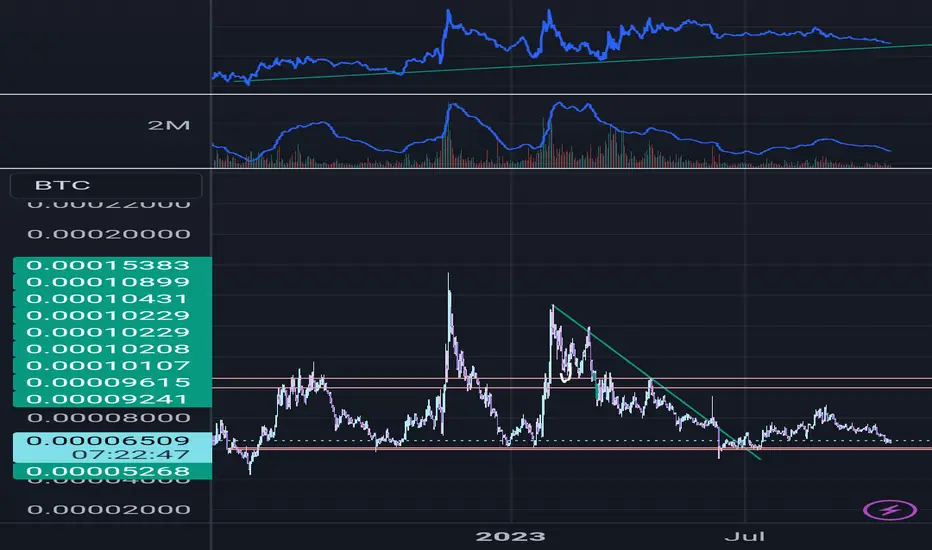Select the 0.00015383 green price label

pos(112,265)
